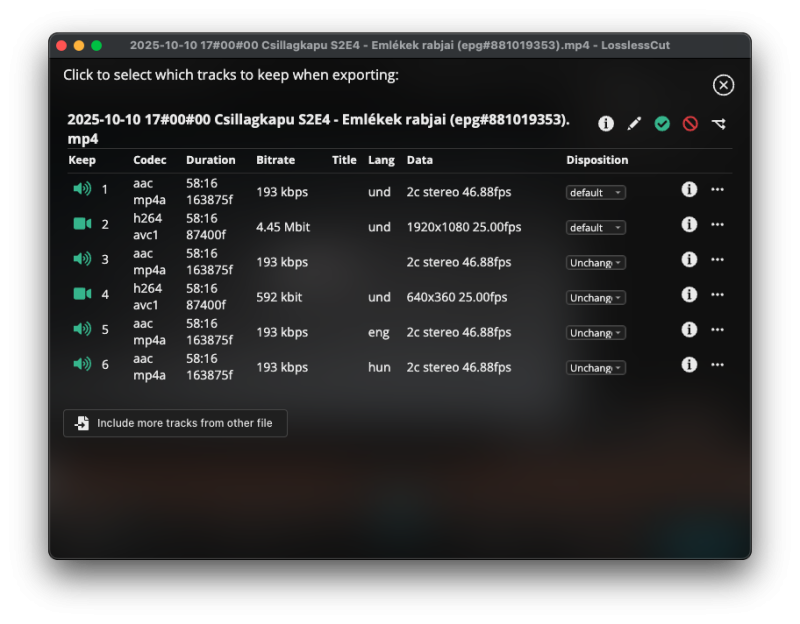Click the 1920x1080 25.00fps data cell
The height and width of the screenshot is (624, 800).
coord(464,227)
